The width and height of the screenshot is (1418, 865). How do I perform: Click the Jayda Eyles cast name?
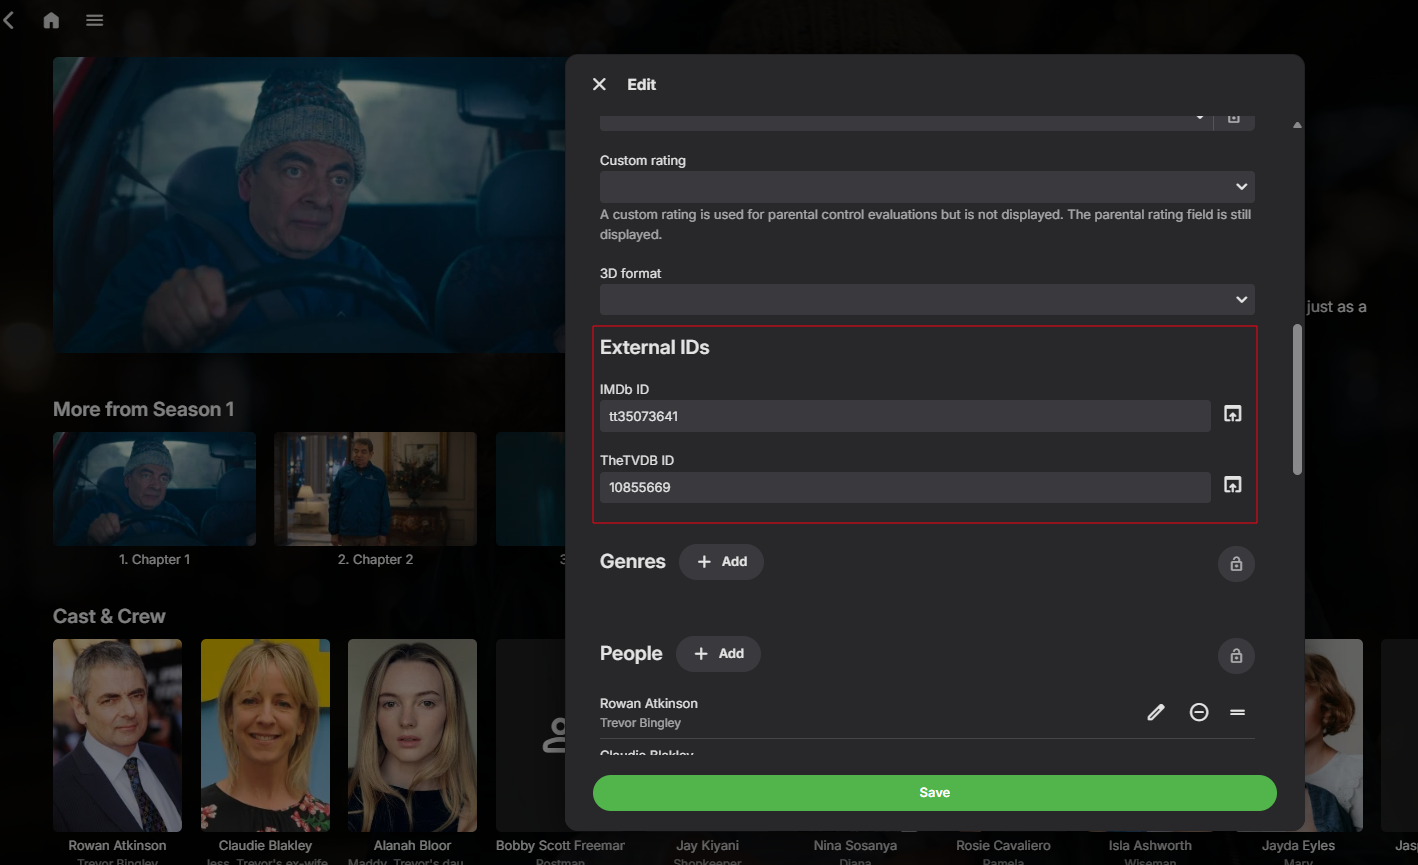(x=1298, y=846)
